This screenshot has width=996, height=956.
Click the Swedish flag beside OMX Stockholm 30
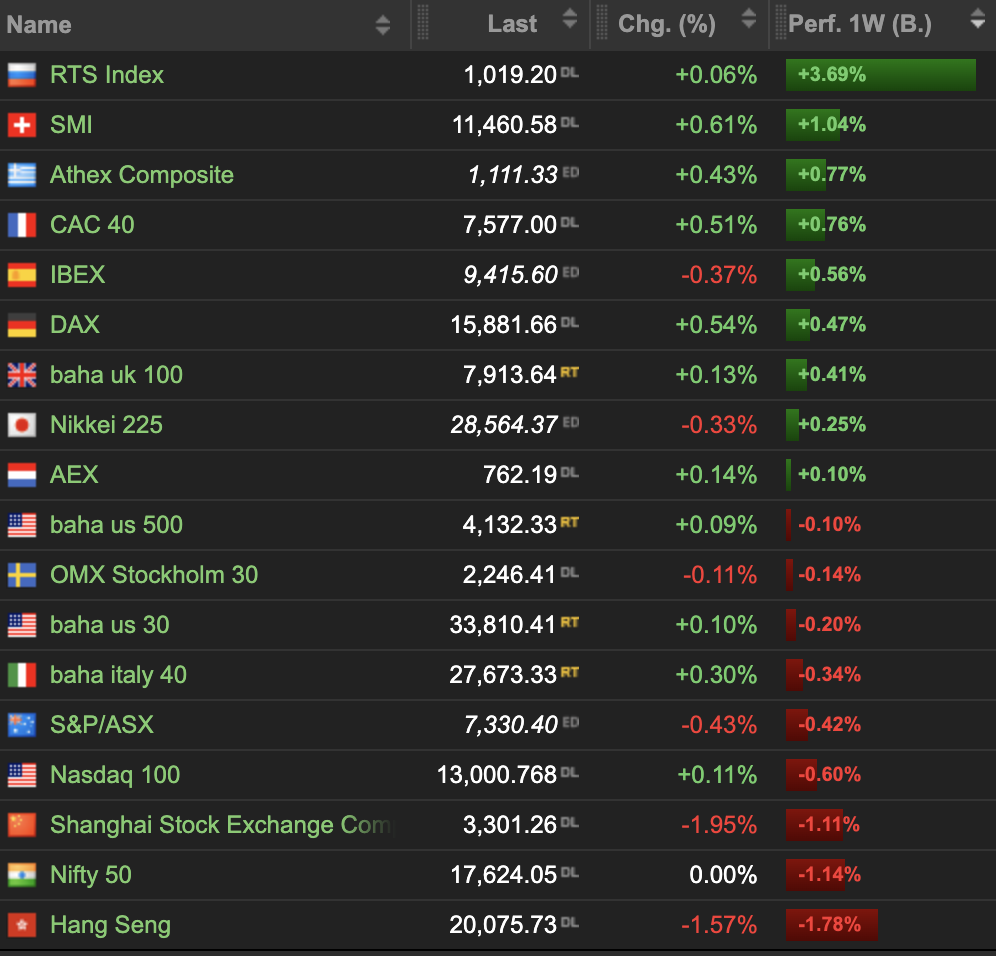tap(21, 575)
